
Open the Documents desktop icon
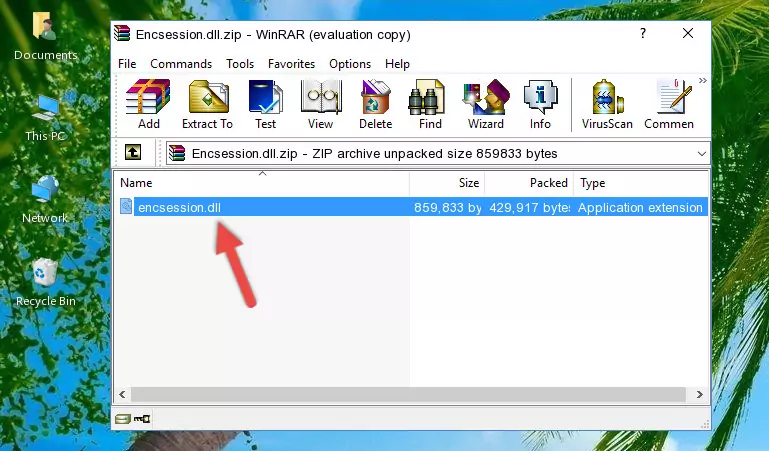(45, 37)
